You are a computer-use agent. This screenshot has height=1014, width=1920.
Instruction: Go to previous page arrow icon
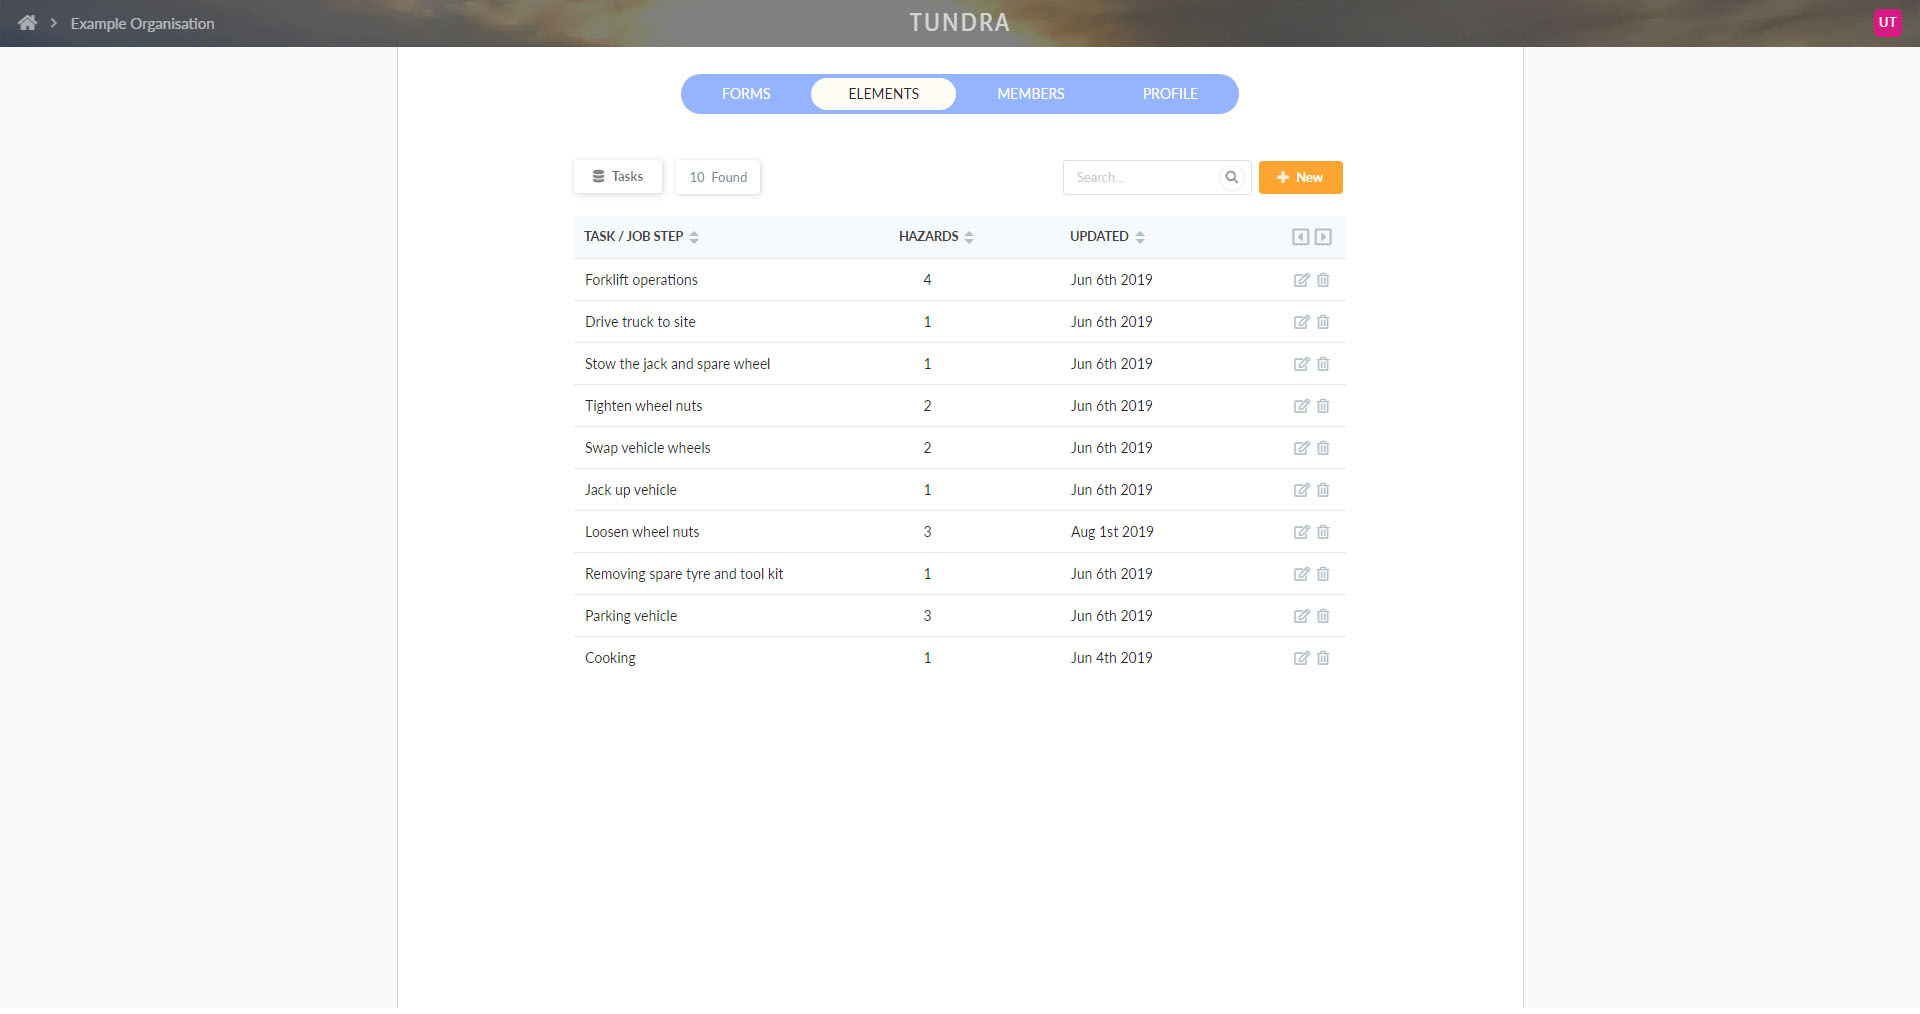(1300, 237)
